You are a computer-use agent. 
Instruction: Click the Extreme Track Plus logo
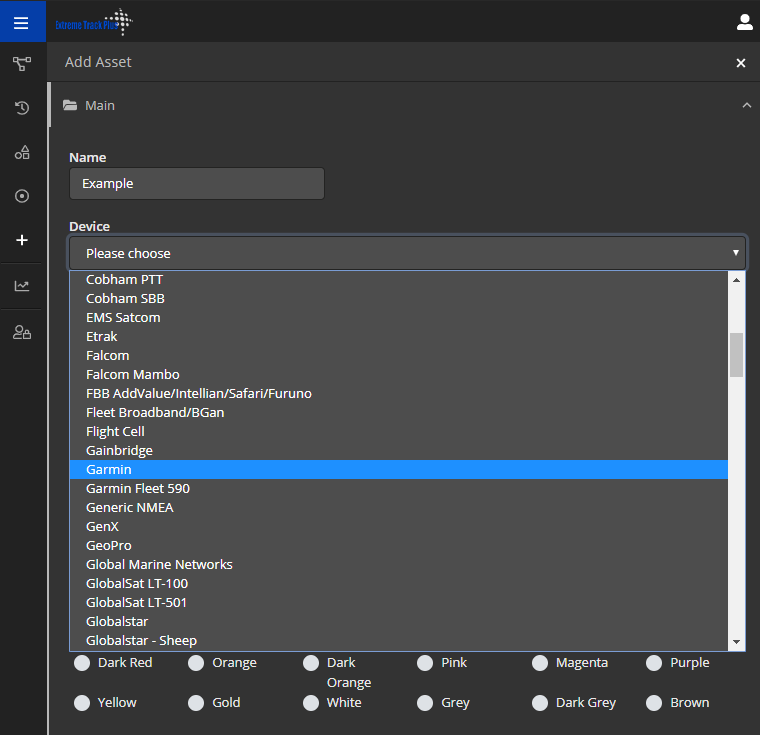point(94,22)
